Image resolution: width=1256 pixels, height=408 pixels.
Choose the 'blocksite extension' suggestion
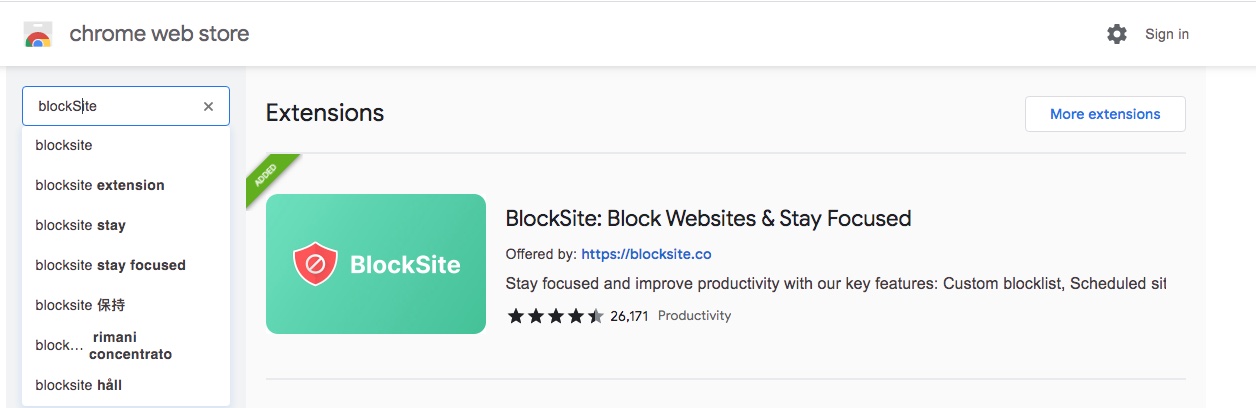(126, 185)
